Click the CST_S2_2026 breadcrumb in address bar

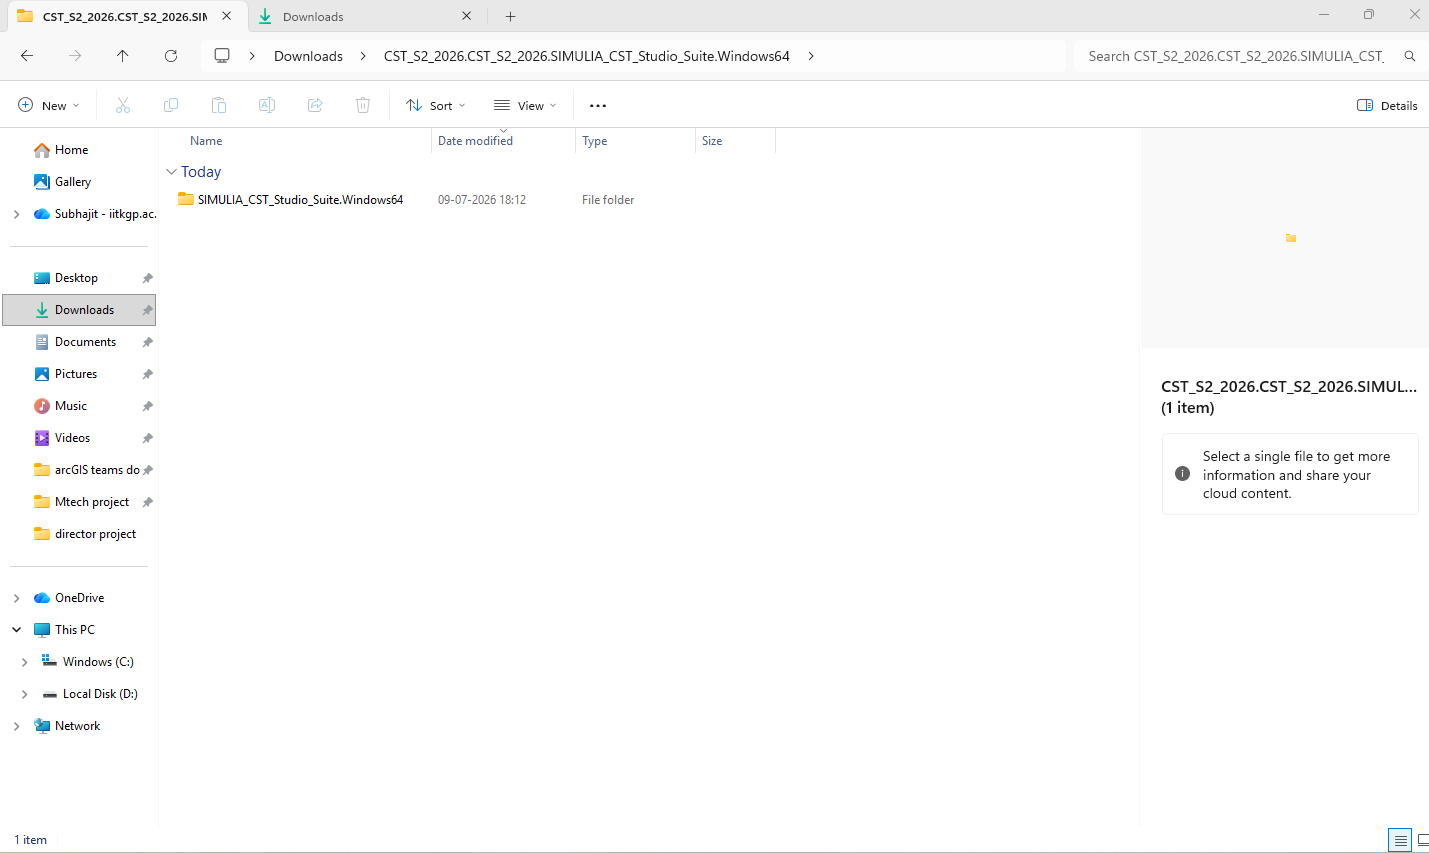(x=587, y=56)
